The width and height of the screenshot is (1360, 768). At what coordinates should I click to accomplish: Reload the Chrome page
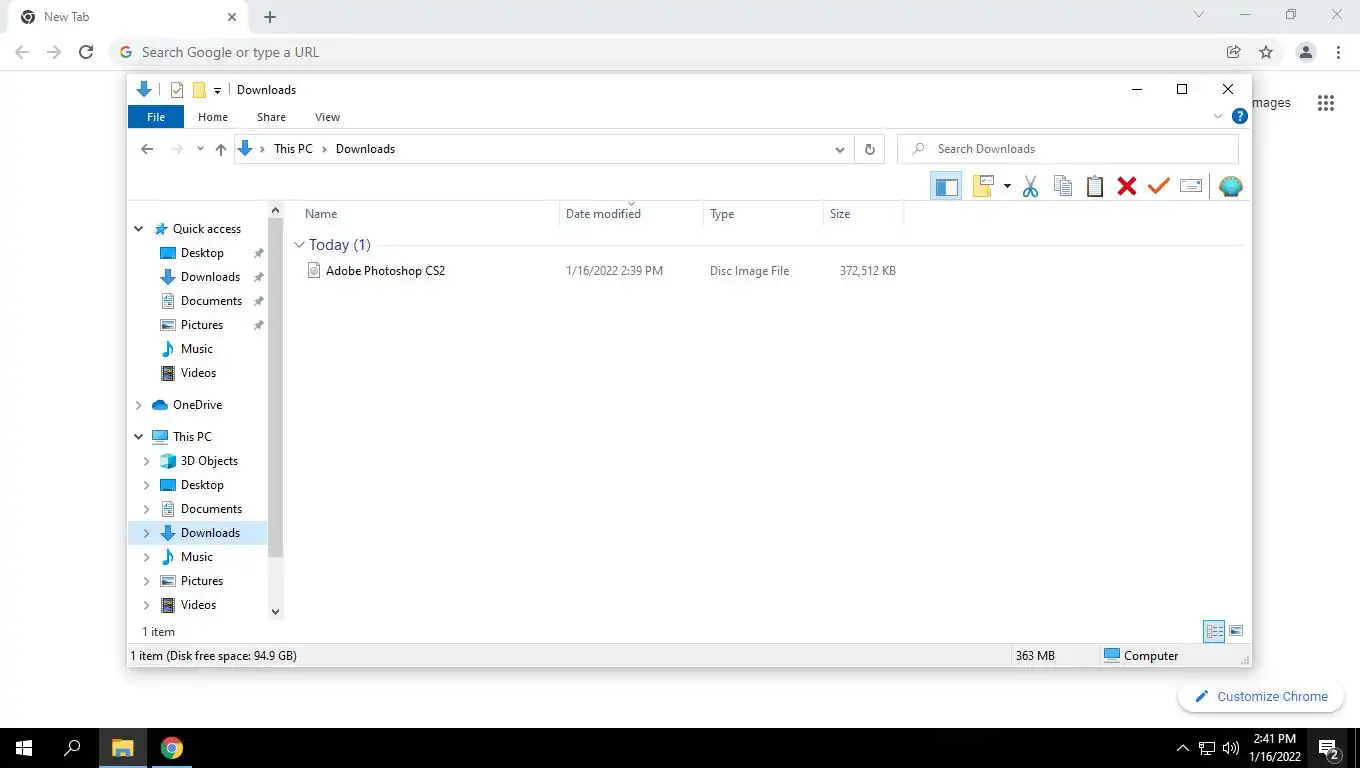click(86, 52)
